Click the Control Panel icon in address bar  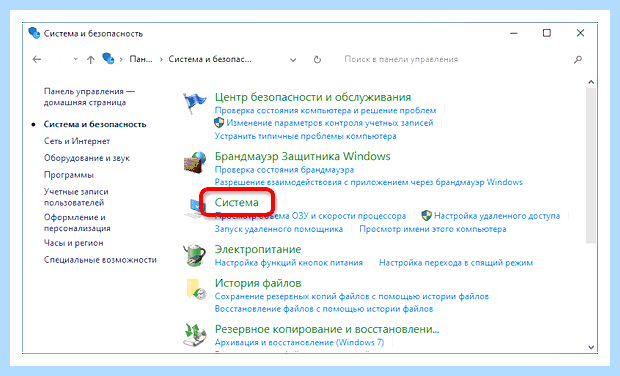(108, 59)
